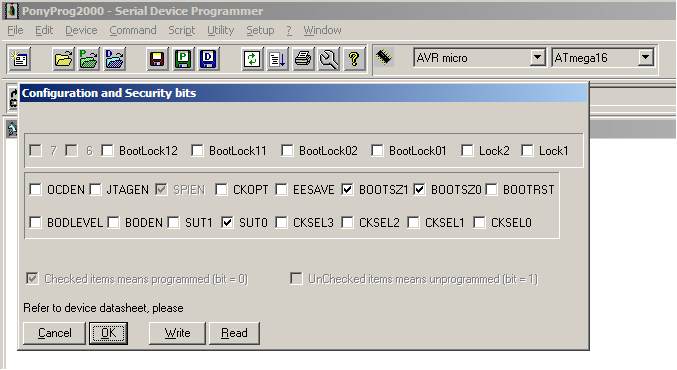Open the Utility menu
The height and width of the screenshot is (370, 677).
(220, 30)
